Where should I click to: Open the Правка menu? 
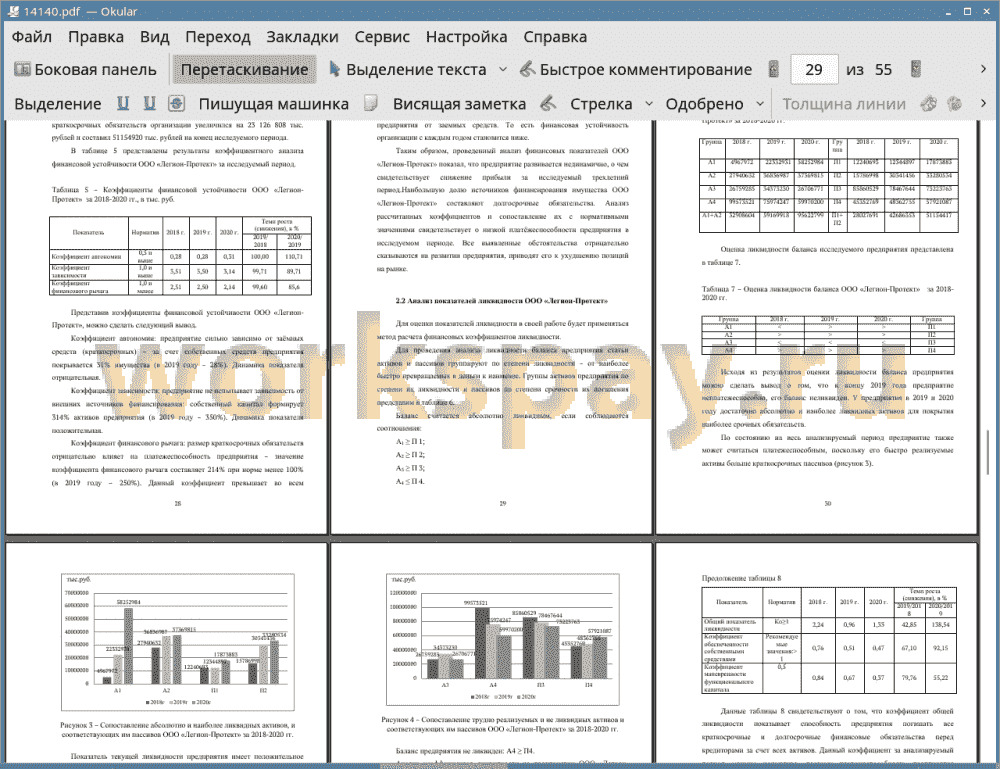tap(96, 37)
